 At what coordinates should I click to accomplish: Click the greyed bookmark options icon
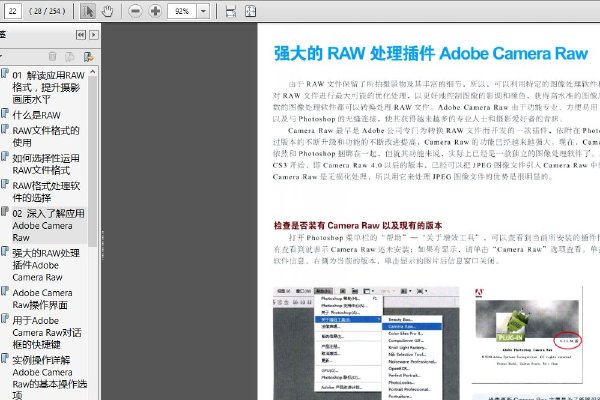pyautogui.click(x=70, y=57)
